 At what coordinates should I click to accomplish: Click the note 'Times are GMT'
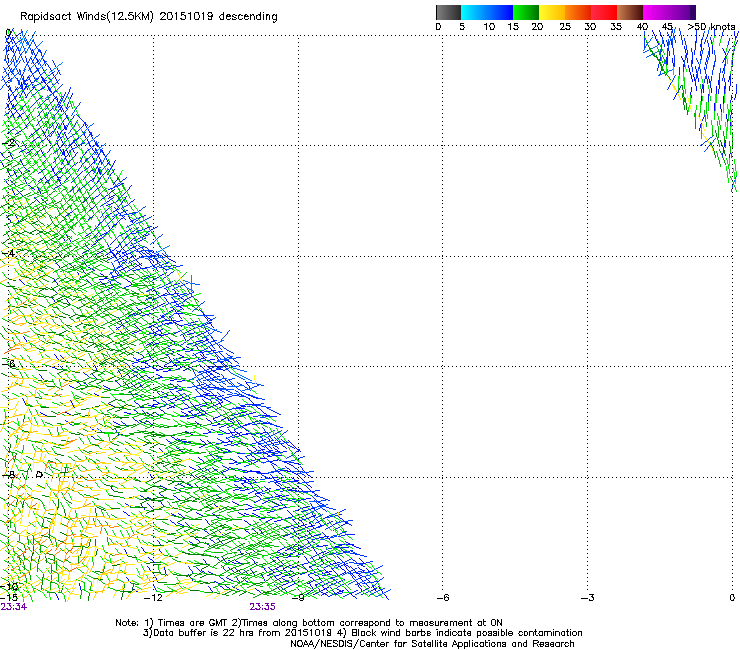(x=193, y=623)
